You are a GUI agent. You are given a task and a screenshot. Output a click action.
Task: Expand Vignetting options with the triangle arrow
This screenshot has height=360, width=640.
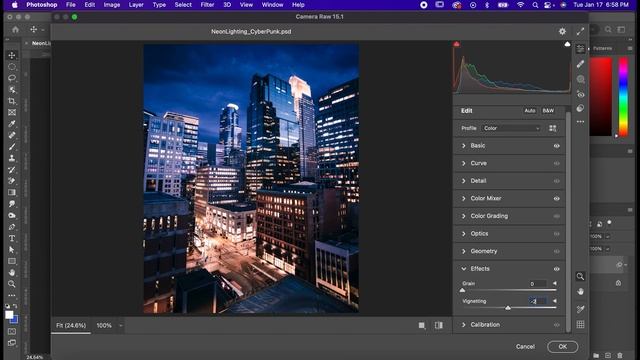555,301
